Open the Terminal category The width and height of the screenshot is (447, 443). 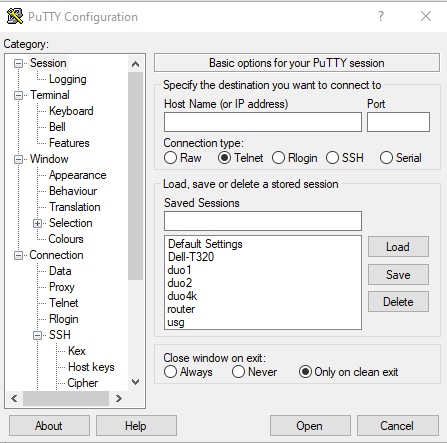click(x=50, y=95)
